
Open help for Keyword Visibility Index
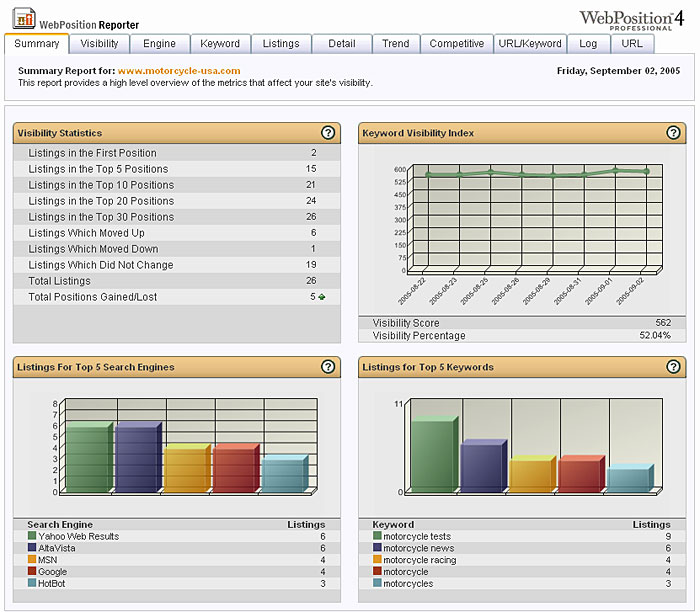click(673, 133)
